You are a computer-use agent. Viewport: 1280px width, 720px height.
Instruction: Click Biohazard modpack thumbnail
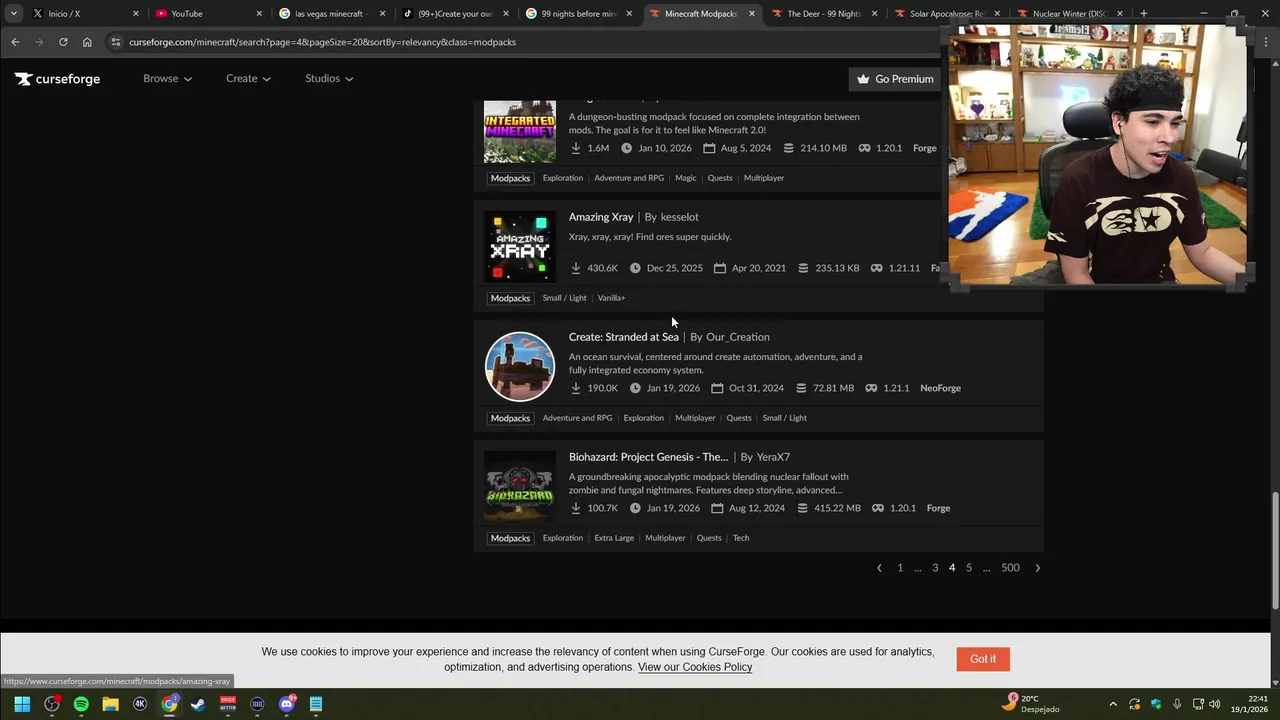(520, 487)
